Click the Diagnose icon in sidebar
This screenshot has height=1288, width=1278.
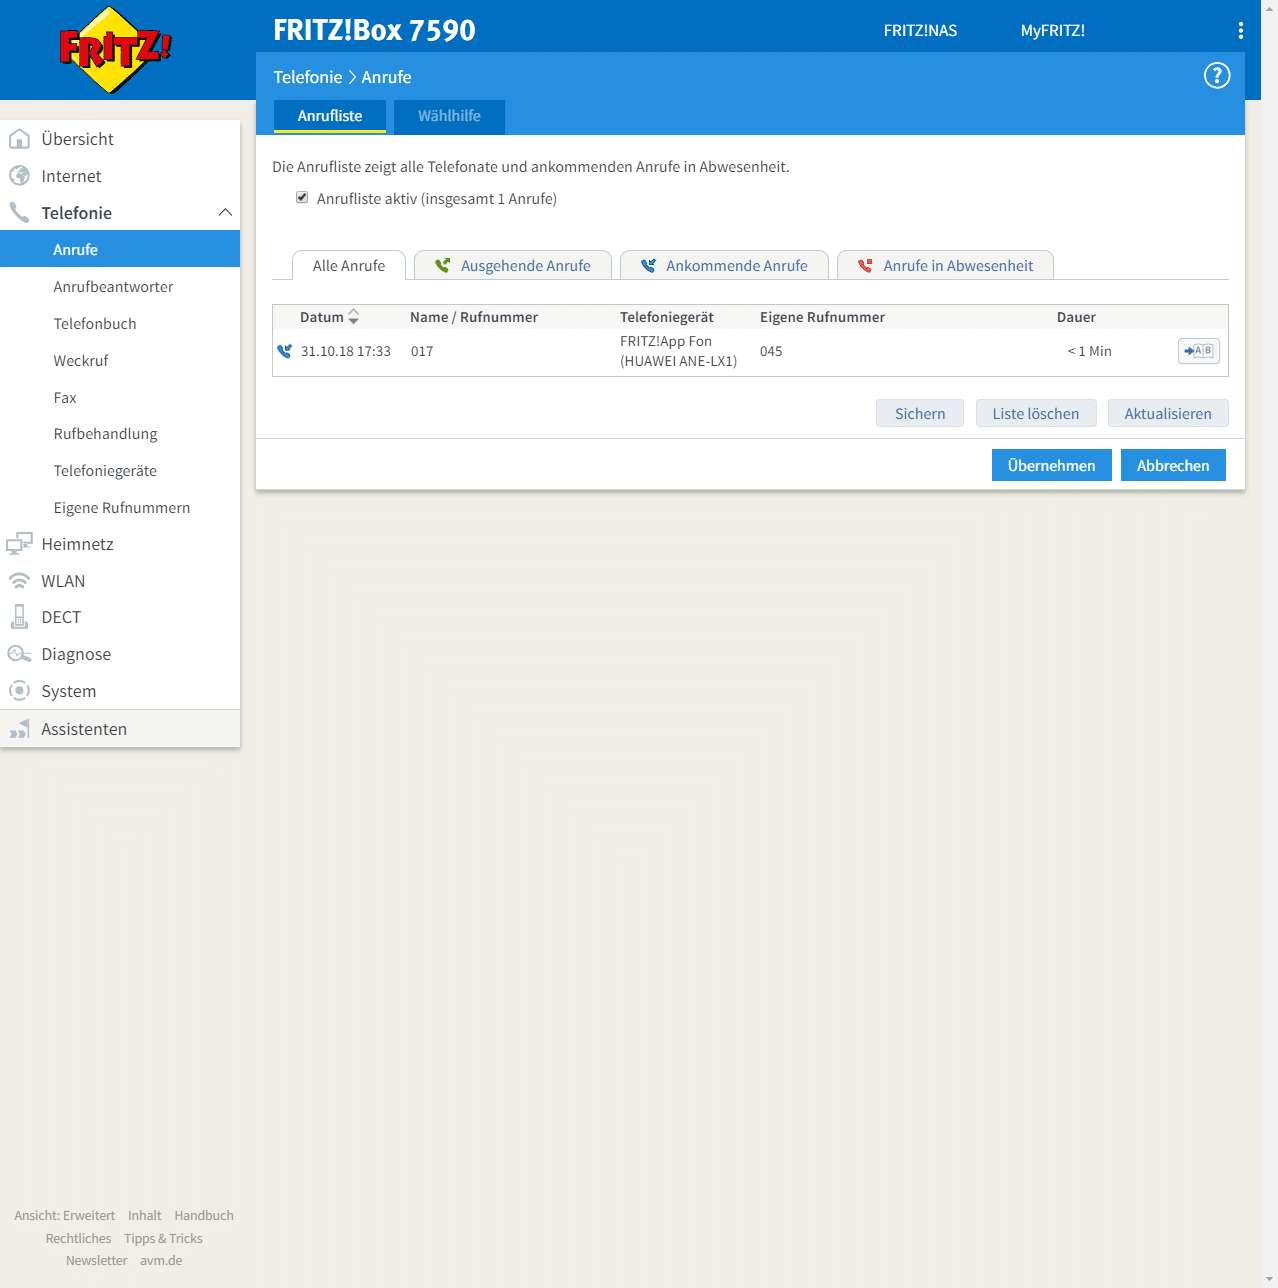[x=19, y=654]
